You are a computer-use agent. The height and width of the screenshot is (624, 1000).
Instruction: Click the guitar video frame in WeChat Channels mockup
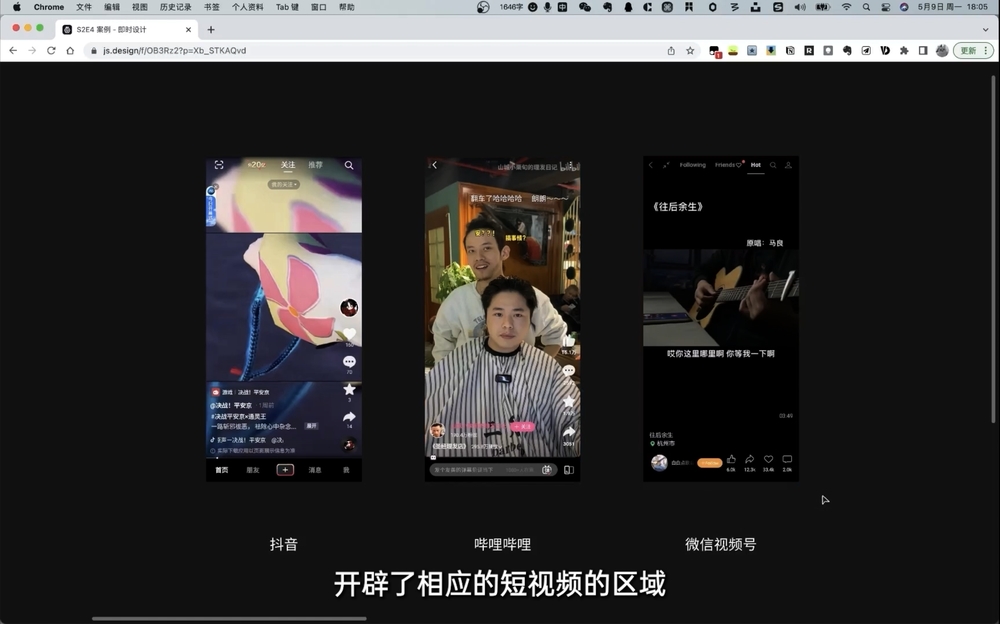721,297
